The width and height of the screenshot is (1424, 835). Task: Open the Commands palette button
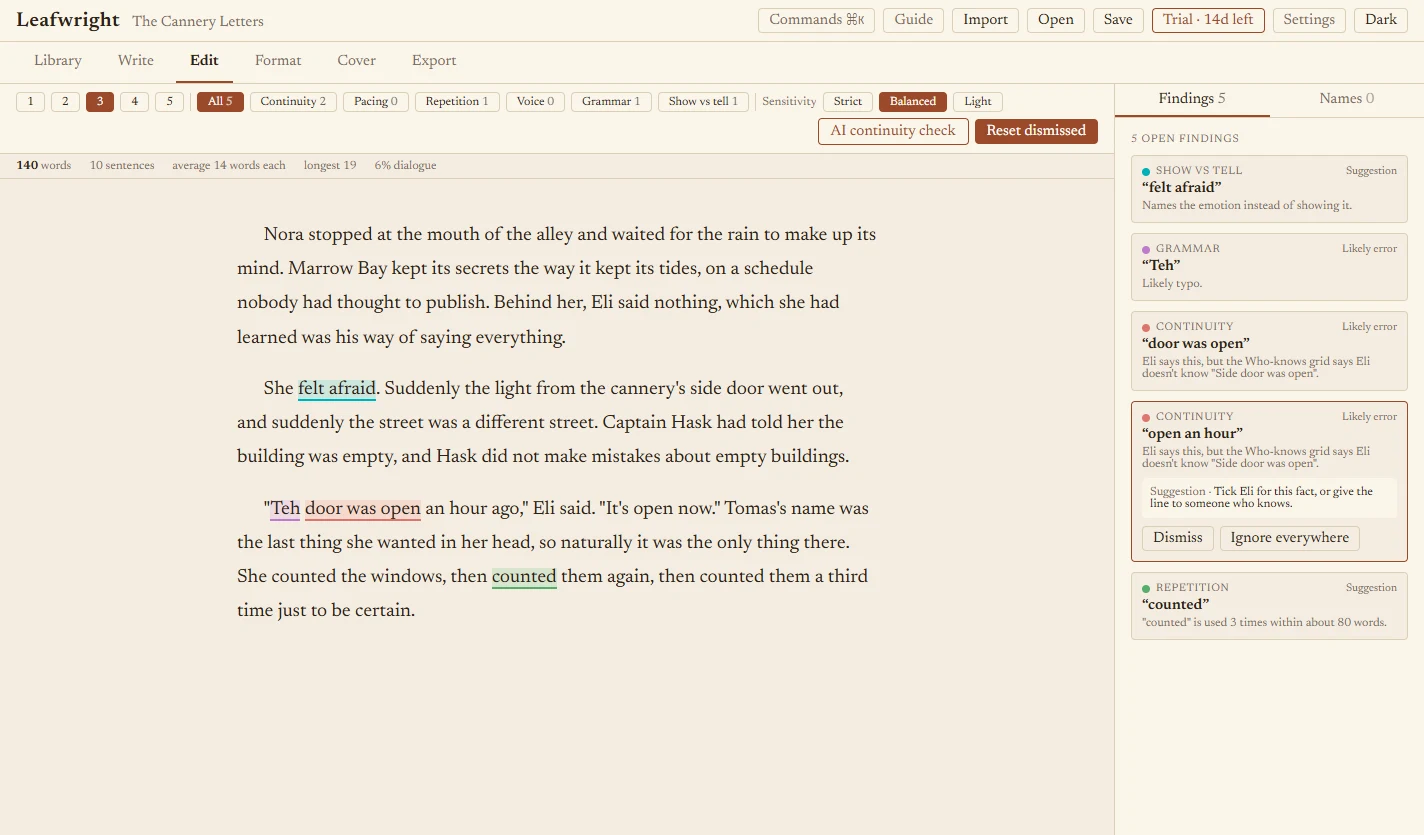[x=817, y=20]
